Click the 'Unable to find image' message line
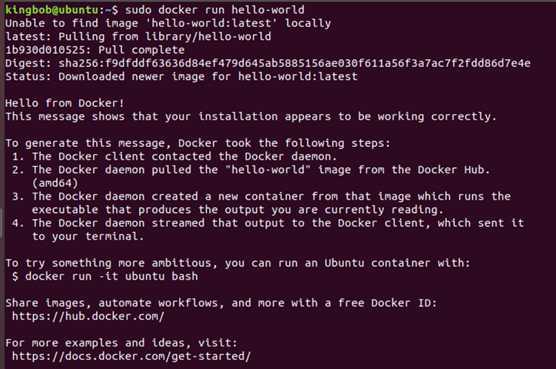The height and width of the screenshot is (369, 556). pos(168,23)
